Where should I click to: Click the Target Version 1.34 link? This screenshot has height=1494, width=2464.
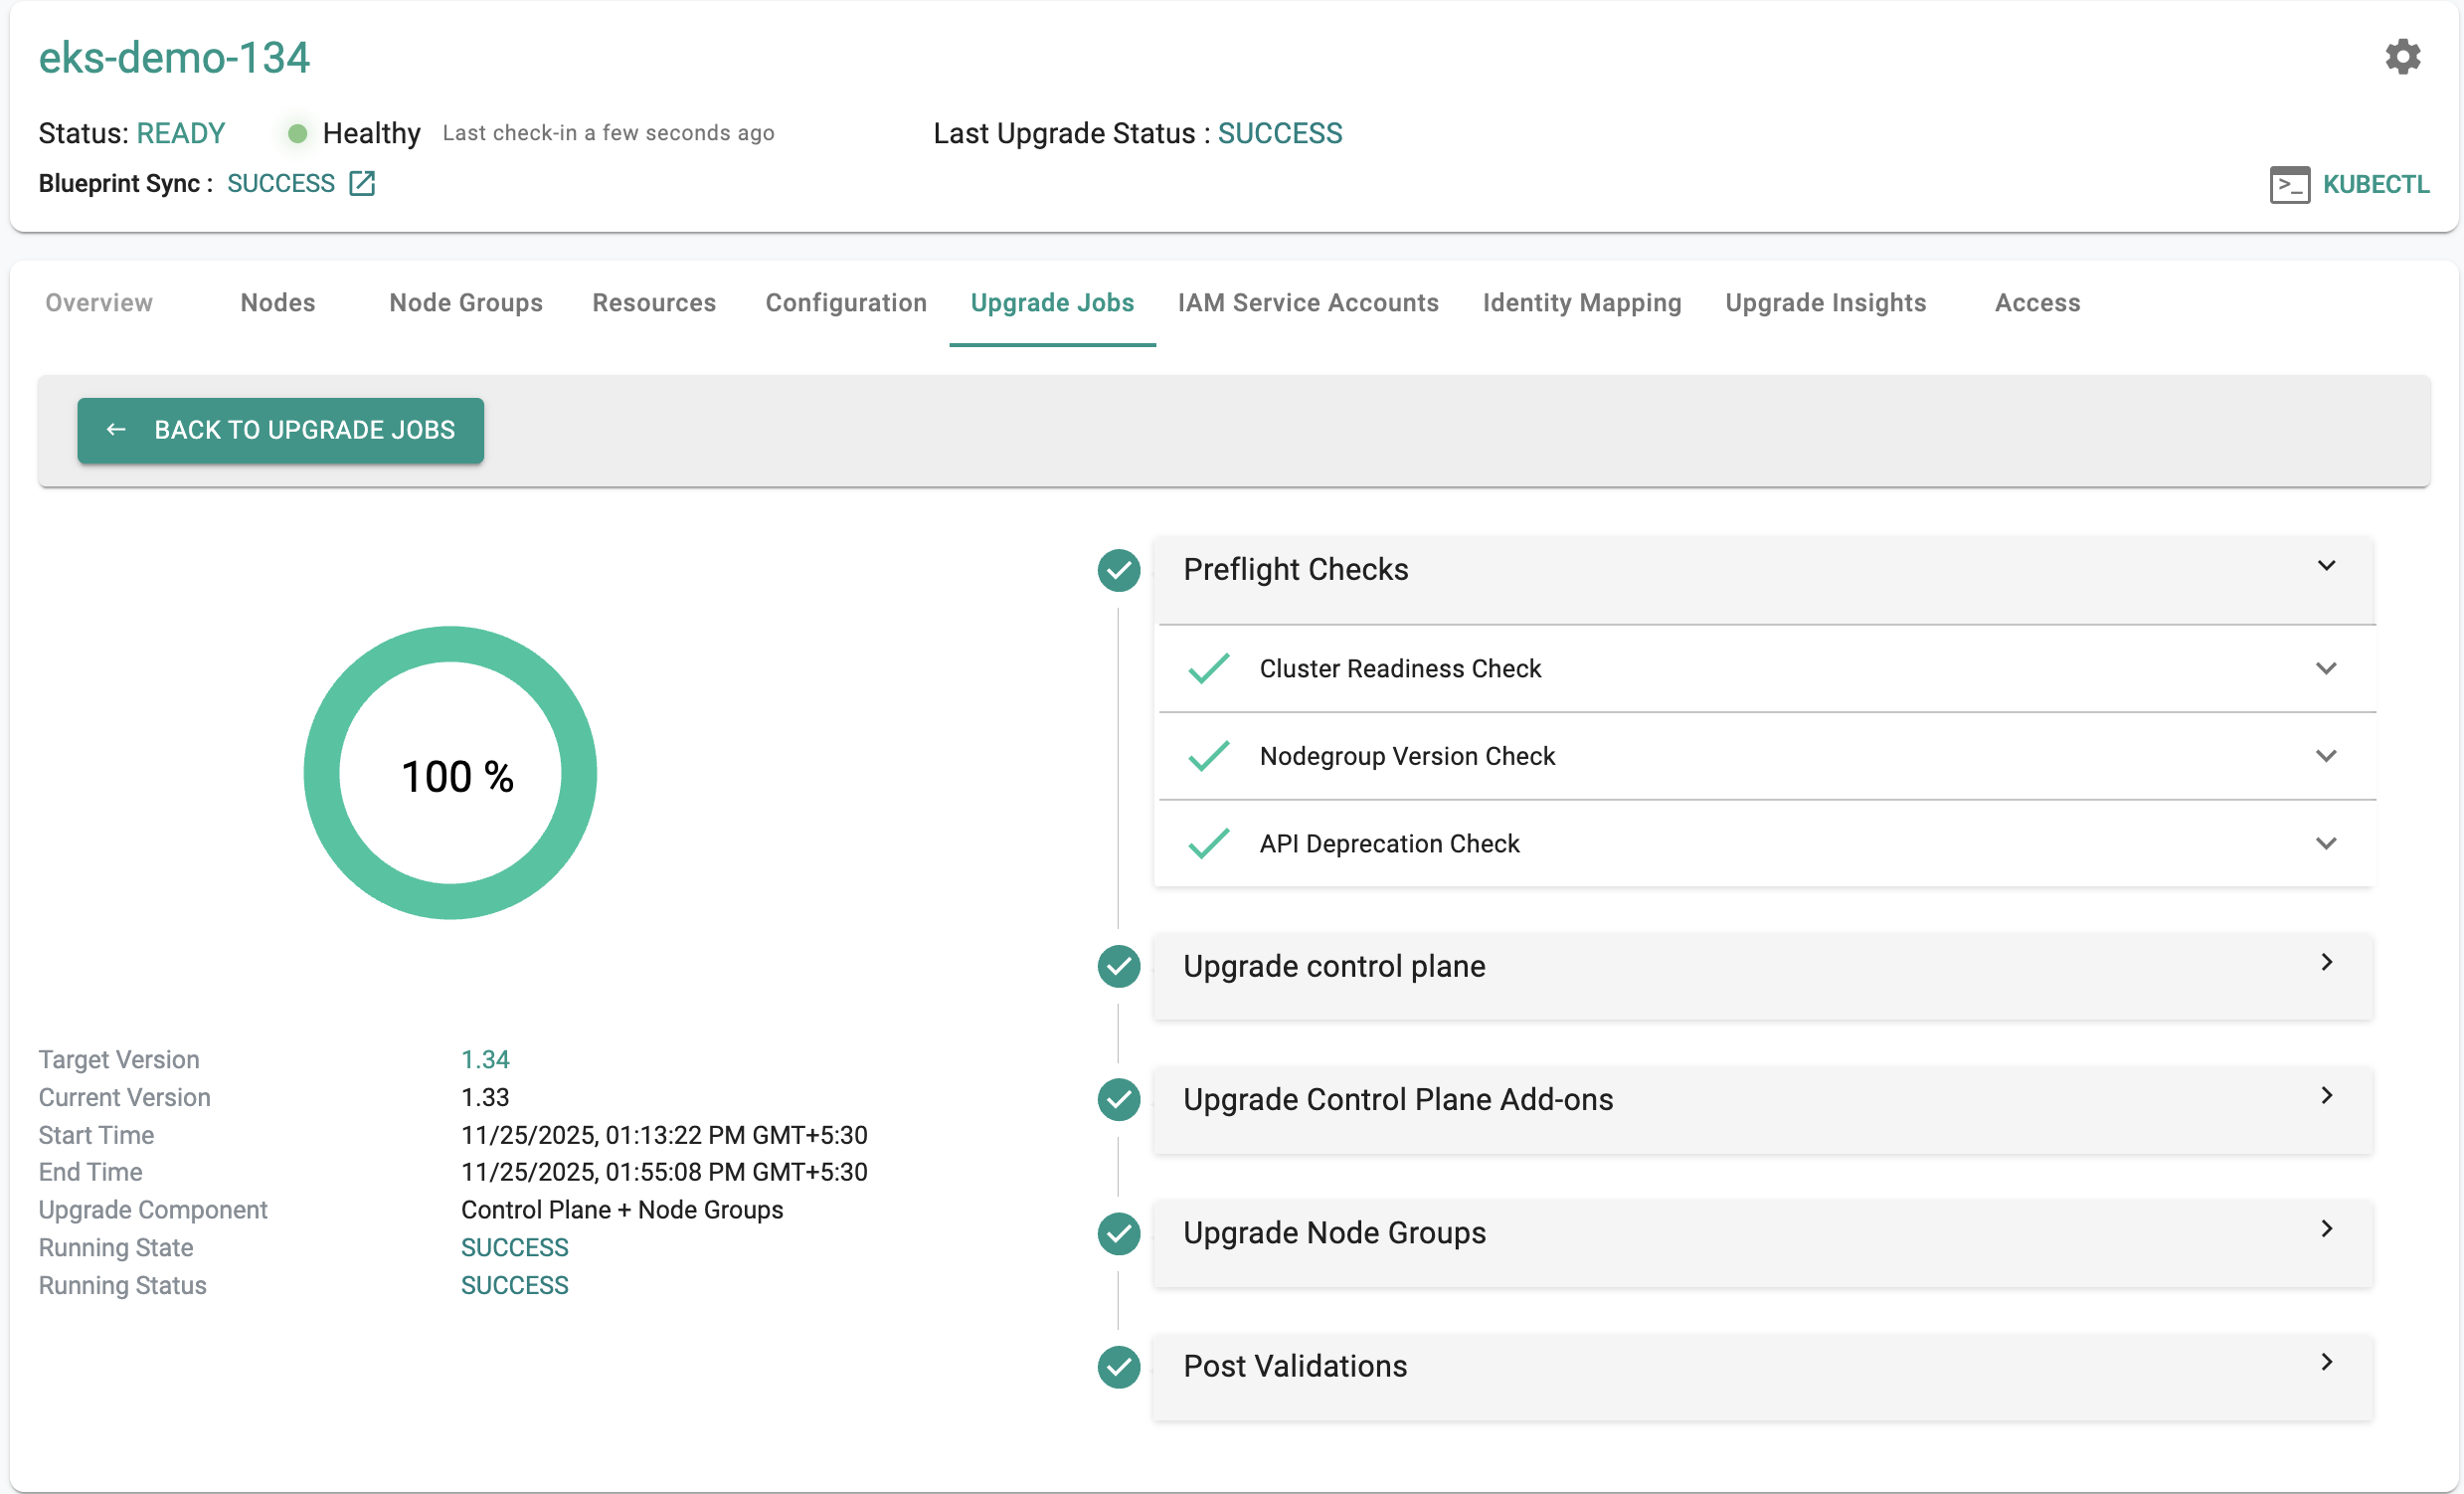pos(485,1060)
